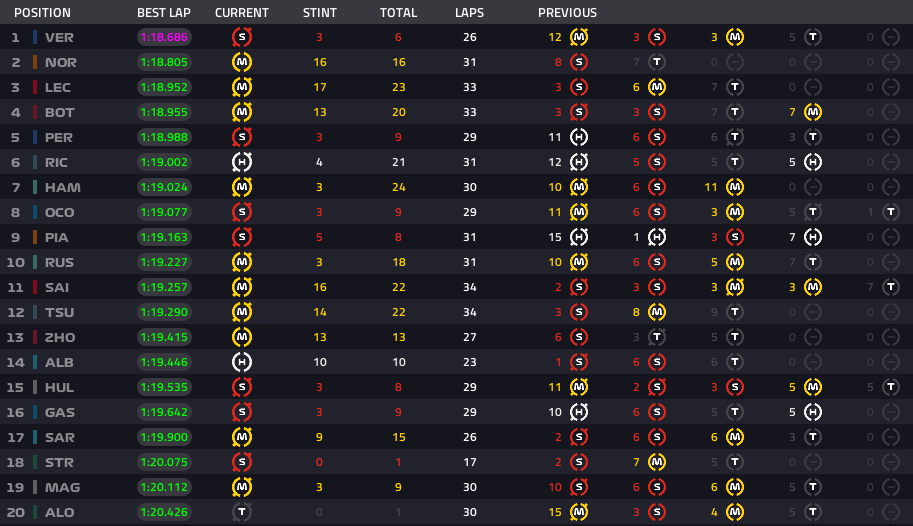Click VER's purple 1:18.686 best lap
Viewport: 913px width, 526px height.
164,37
